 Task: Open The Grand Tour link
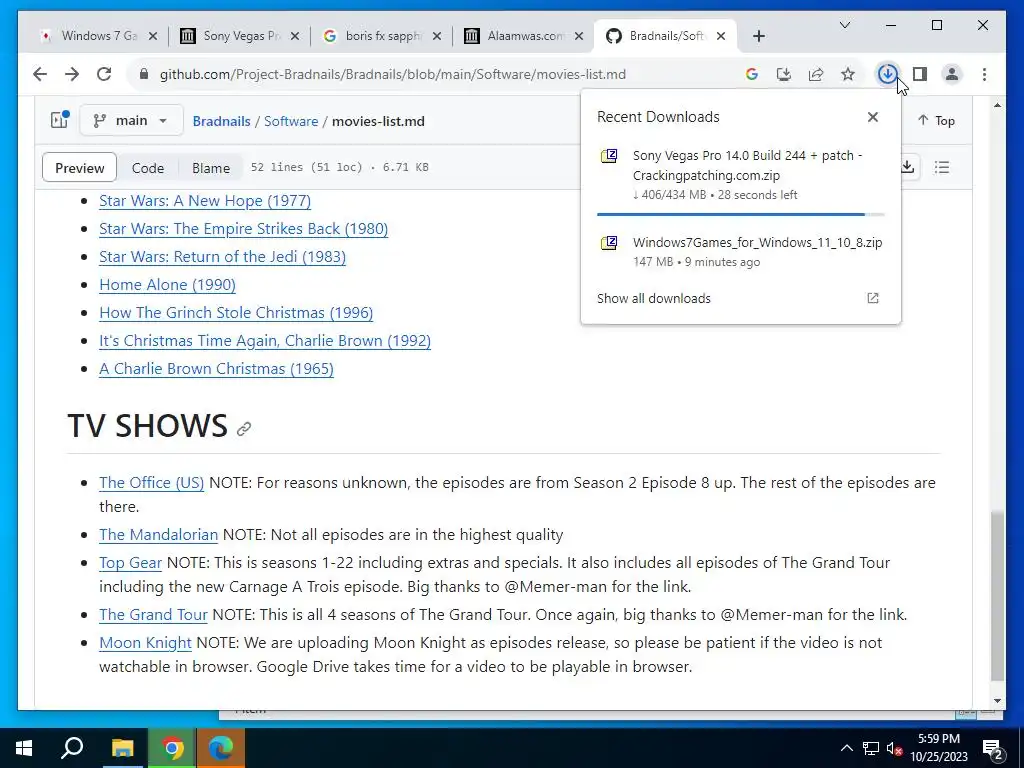click(x=153, y=615)
